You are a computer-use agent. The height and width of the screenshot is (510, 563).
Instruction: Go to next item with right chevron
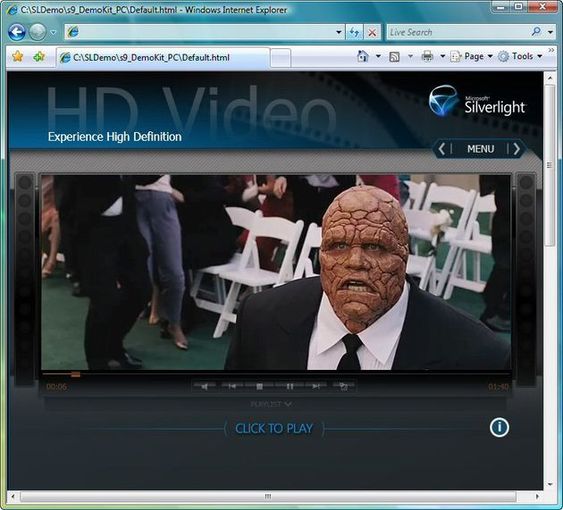click(x=516, y=149)
